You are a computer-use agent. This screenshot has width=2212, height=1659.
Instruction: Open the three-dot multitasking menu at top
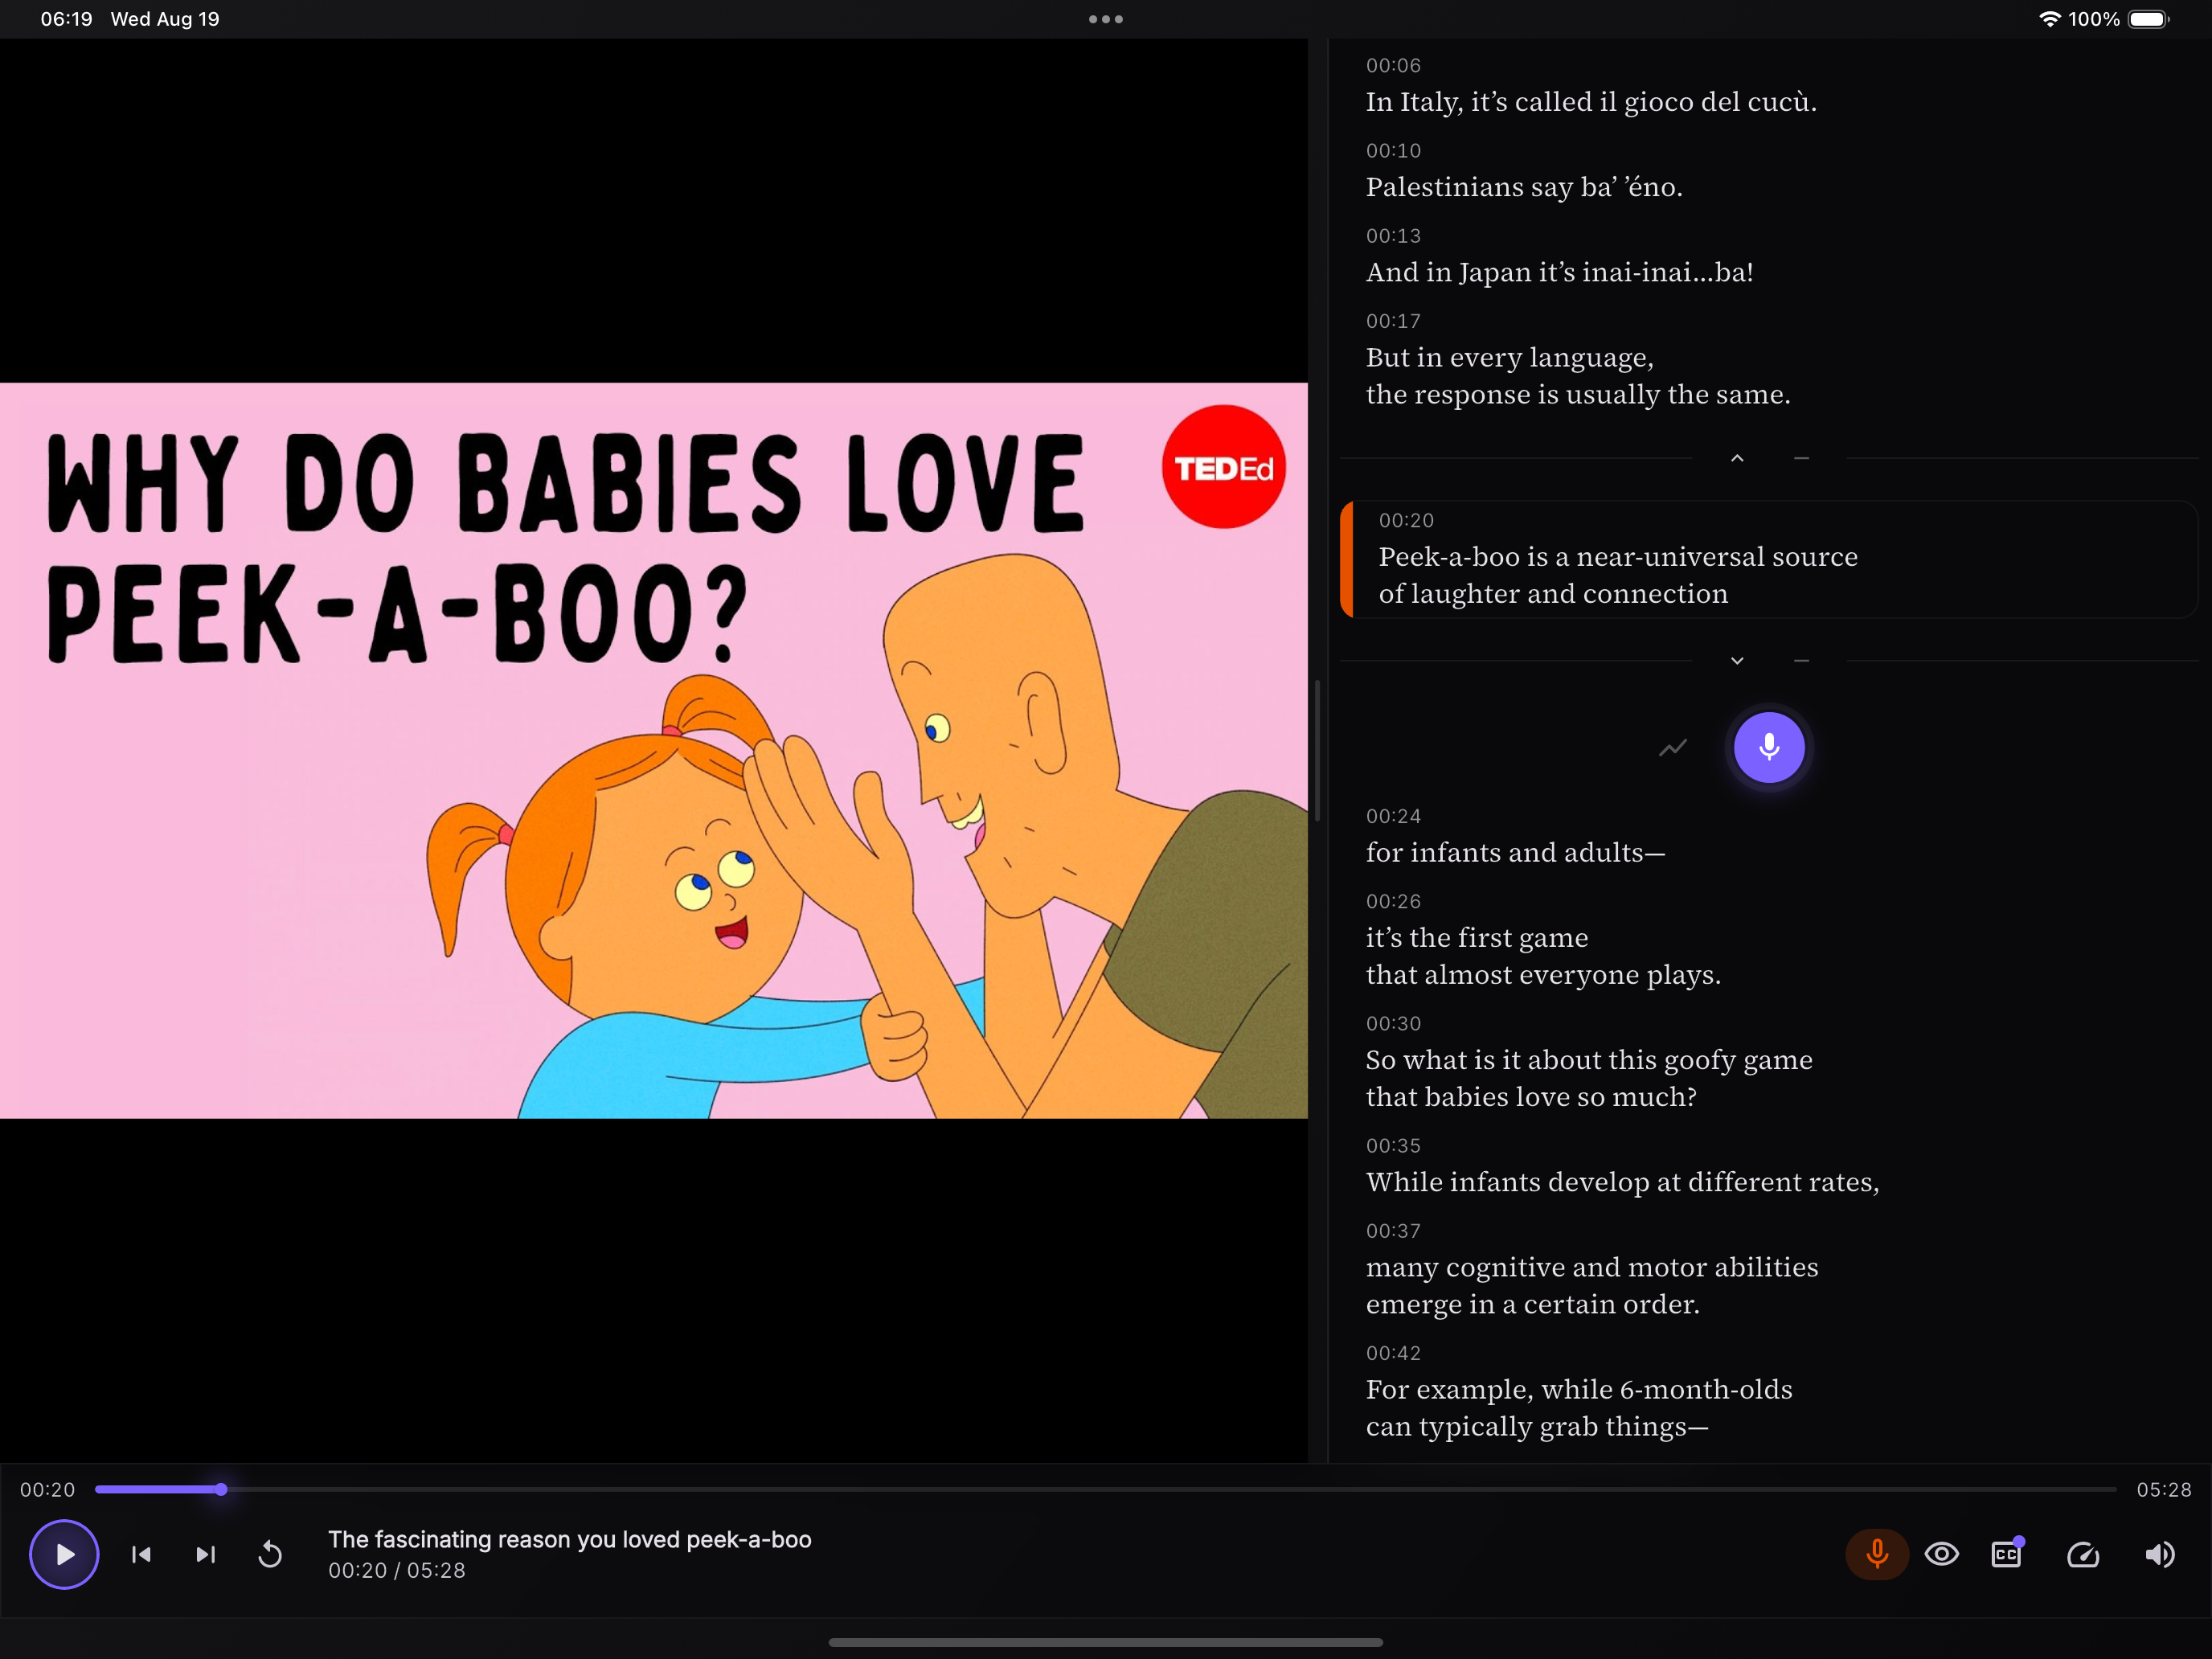[x=1106, y=19]
